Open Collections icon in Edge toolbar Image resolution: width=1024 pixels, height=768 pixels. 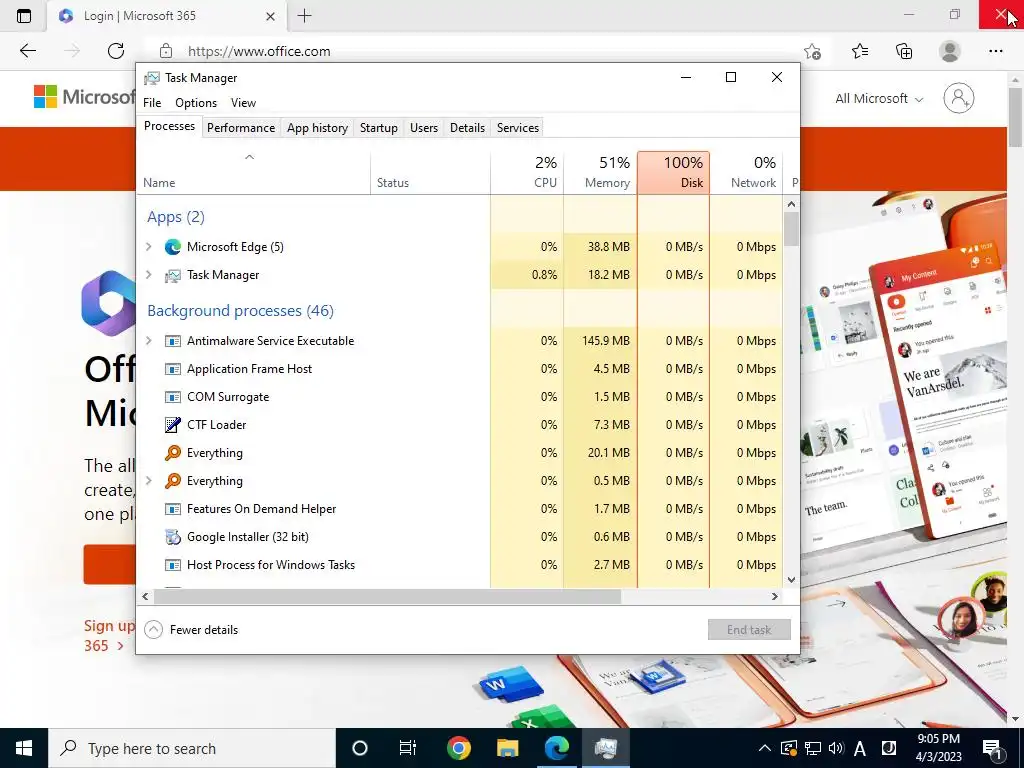904,51
